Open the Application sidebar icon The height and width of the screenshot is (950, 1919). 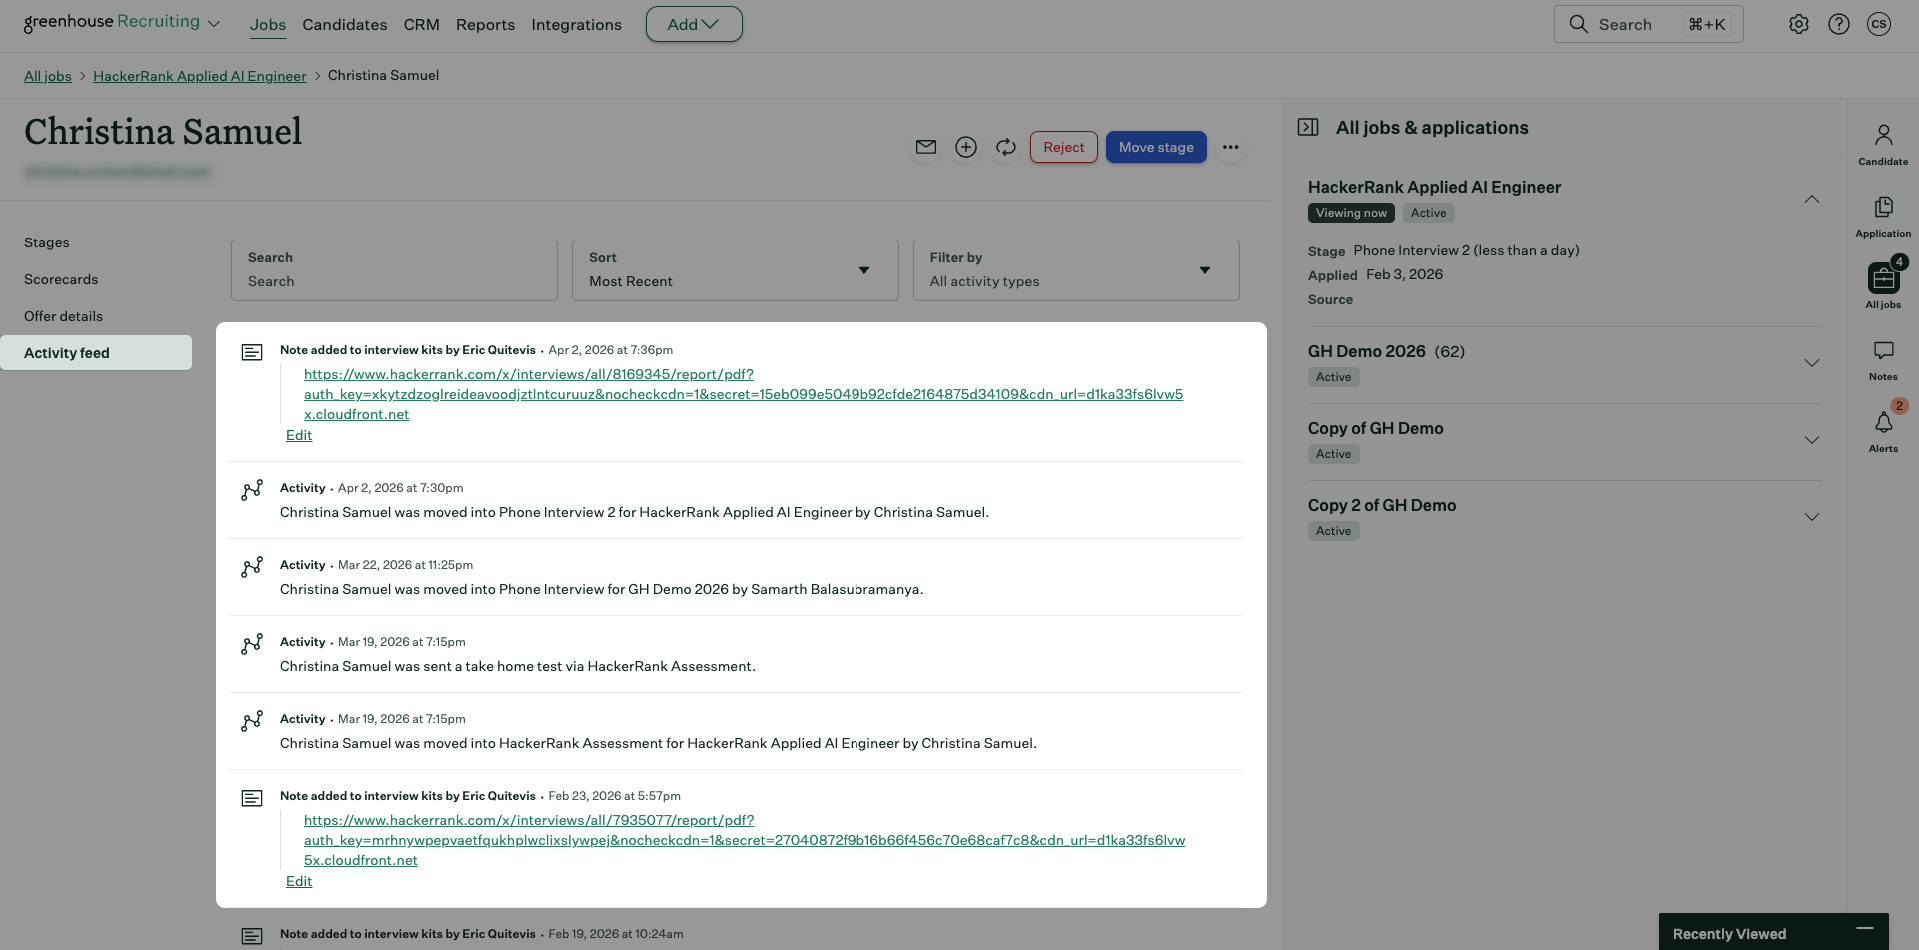[x=1883, y=216]
